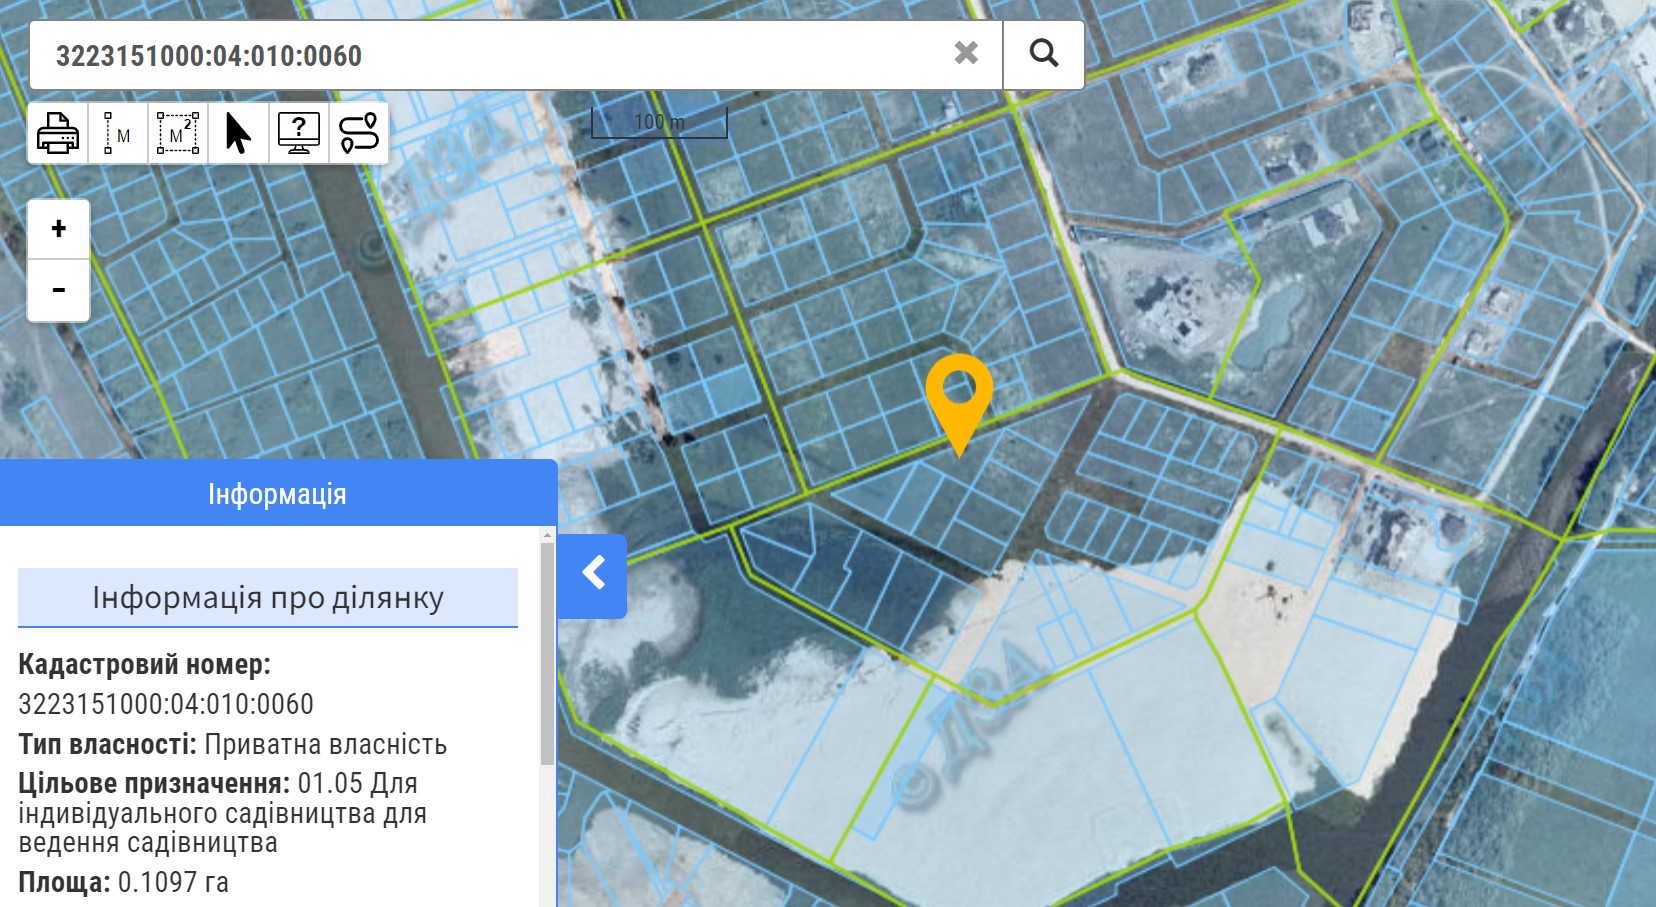Zoom in with the plus button
Screen dimensions: 1656x907
click(59, 229)
